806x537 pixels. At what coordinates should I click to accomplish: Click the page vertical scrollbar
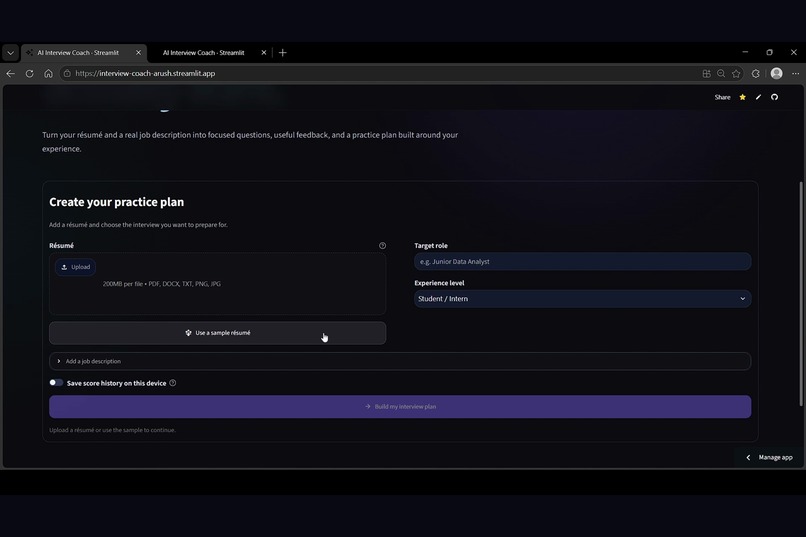pyautogui.click(x=800, y=293)
